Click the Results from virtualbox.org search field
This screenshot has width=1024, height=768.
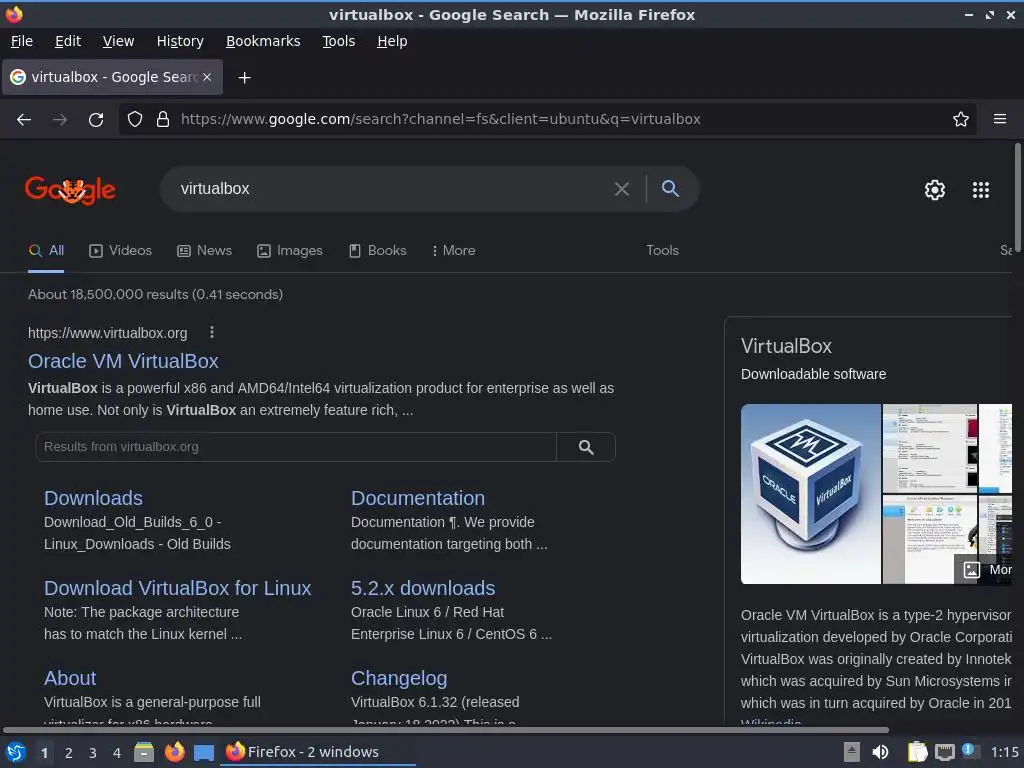coord(296,447)
